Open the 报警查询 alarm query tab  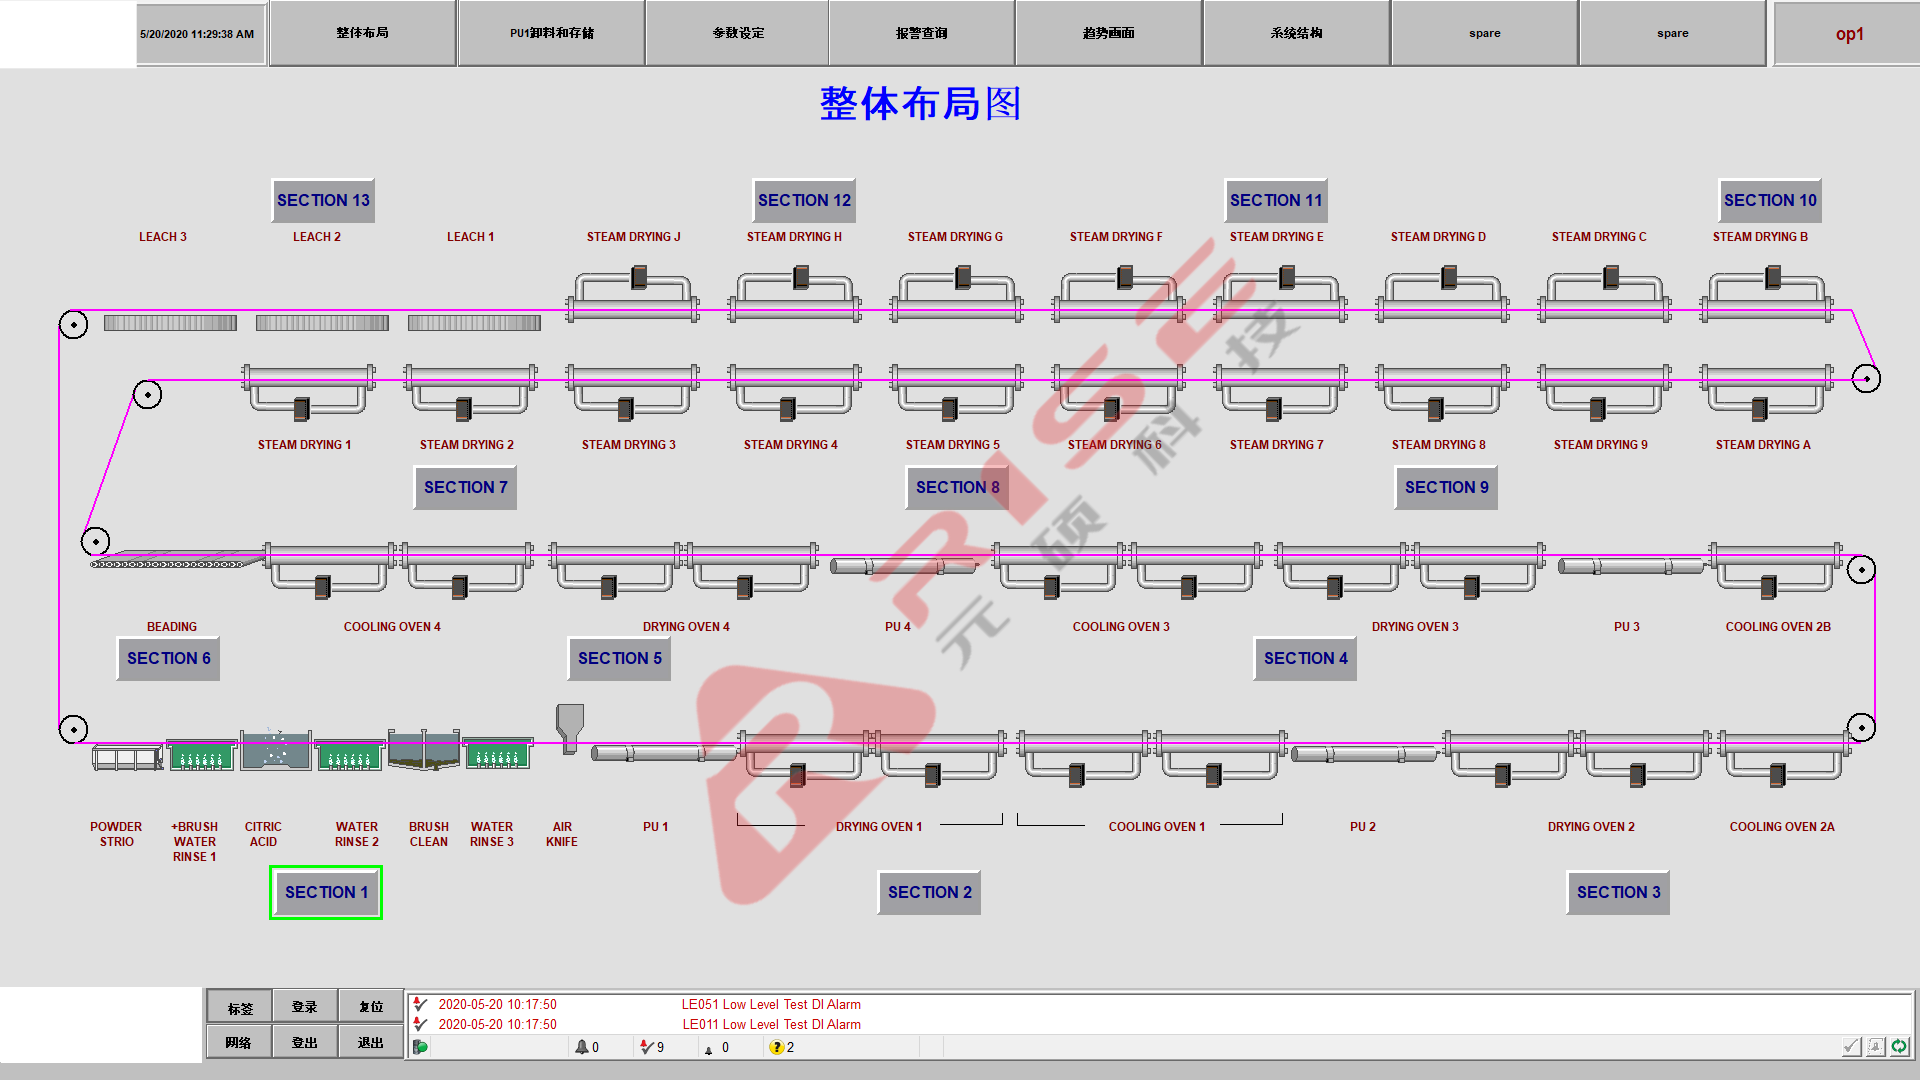point(921,33)
